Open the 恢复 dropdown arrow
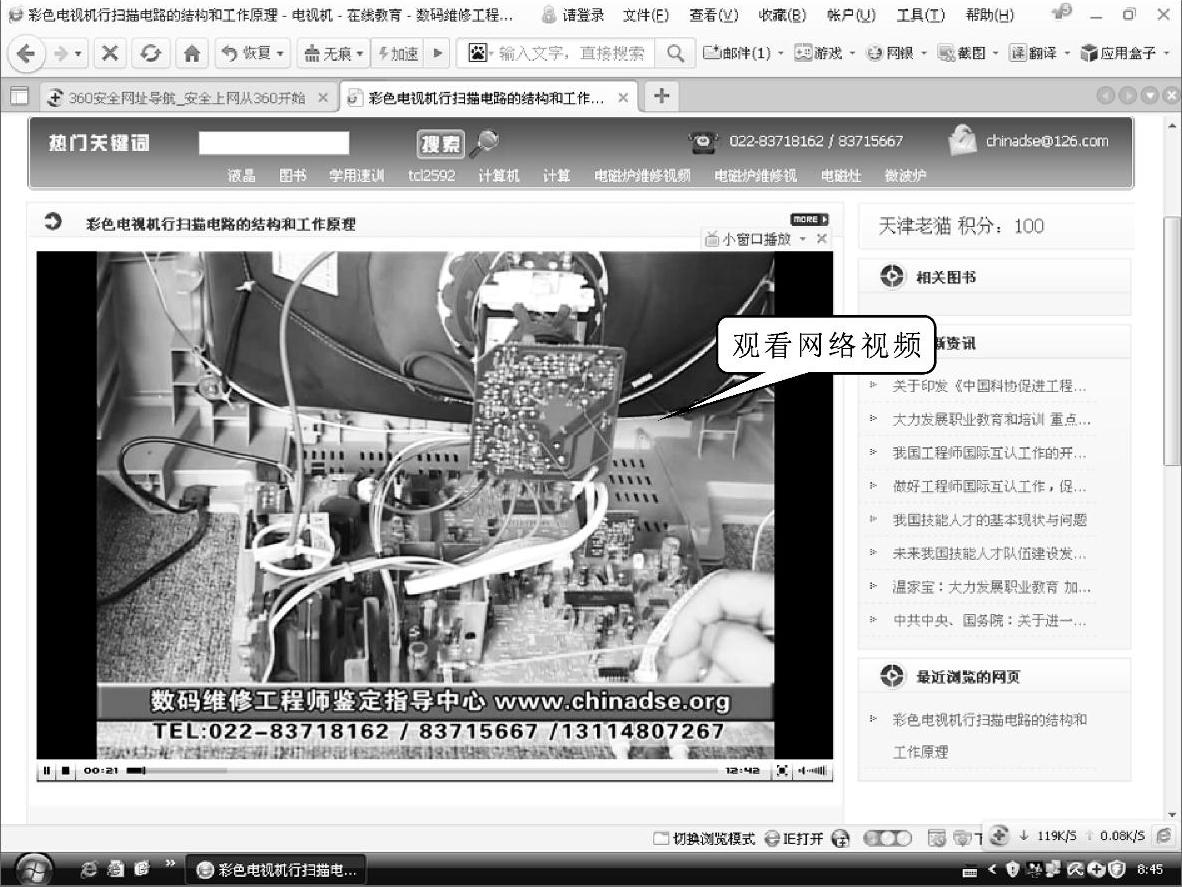Image resolution: width=1182 pixels, height=887 pixels. pyautogui.click(x=280, y=54)
